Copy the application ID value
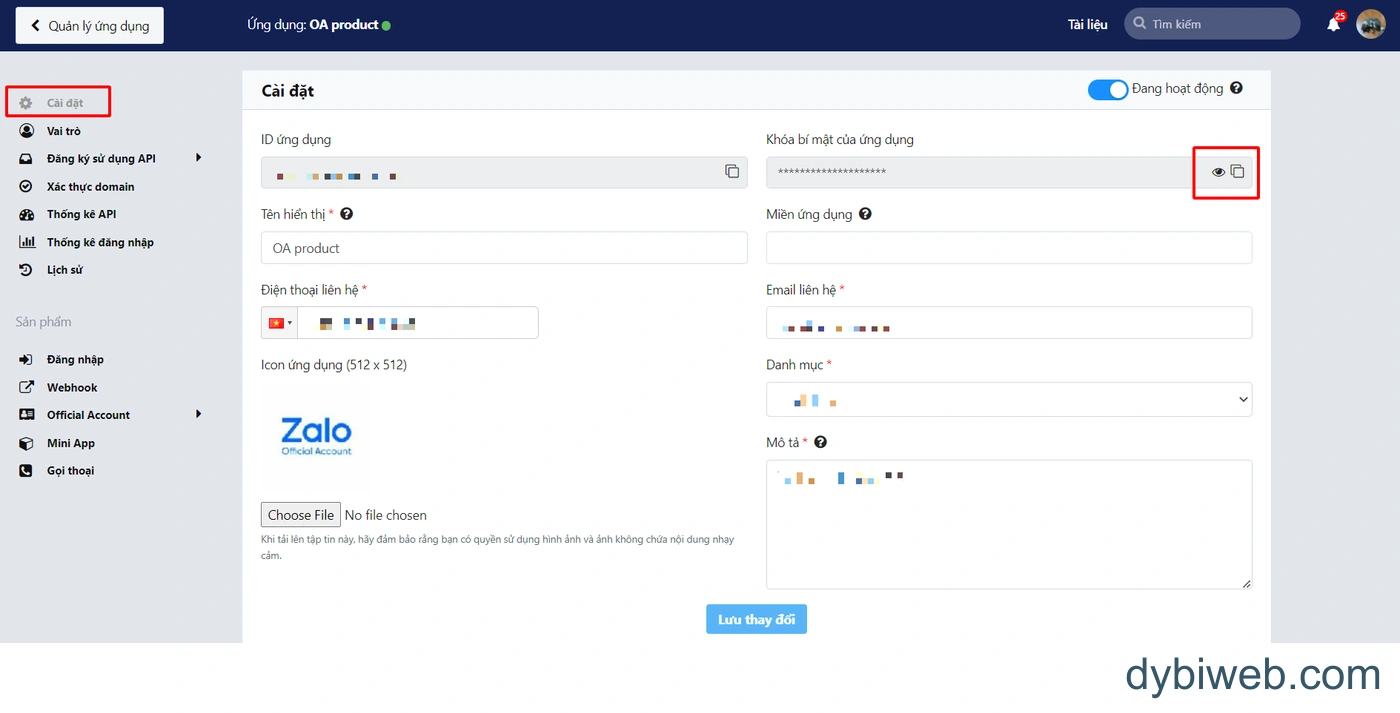Screen dimensions: 1400x713 (x=732, y=171)
